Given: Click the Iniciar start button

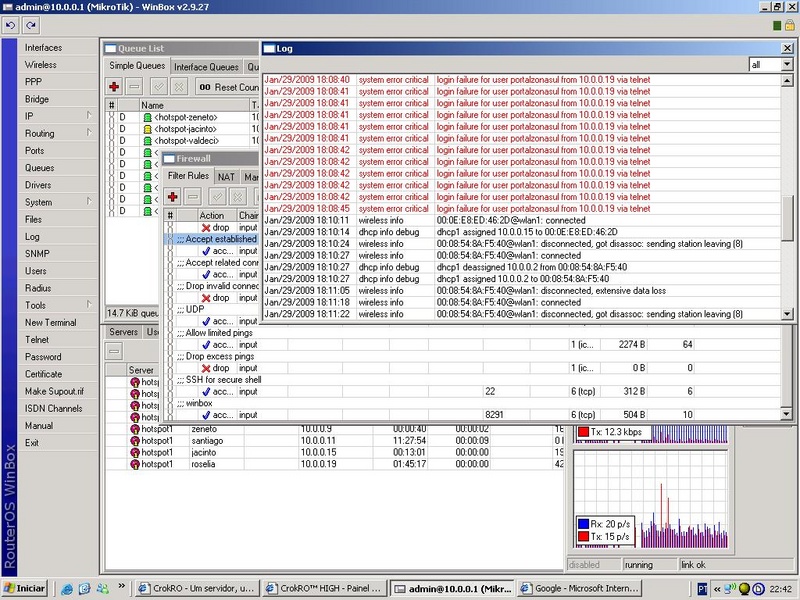Looking at the screenshot, I should 24,589.
